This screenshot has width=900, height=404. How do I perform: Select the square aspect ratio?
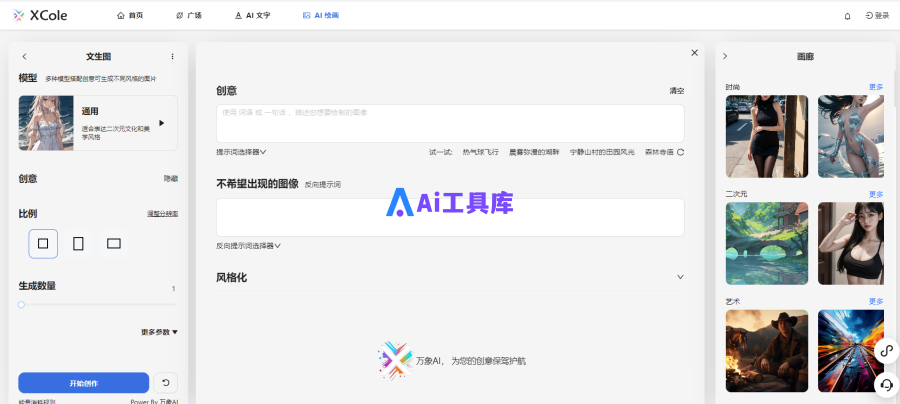43,243
